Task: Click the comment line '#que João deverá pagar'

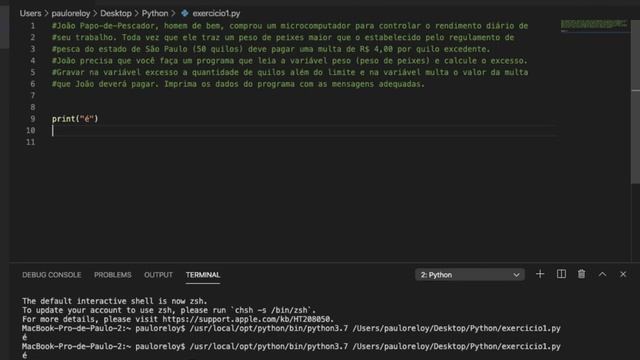Action: point(238,84)
